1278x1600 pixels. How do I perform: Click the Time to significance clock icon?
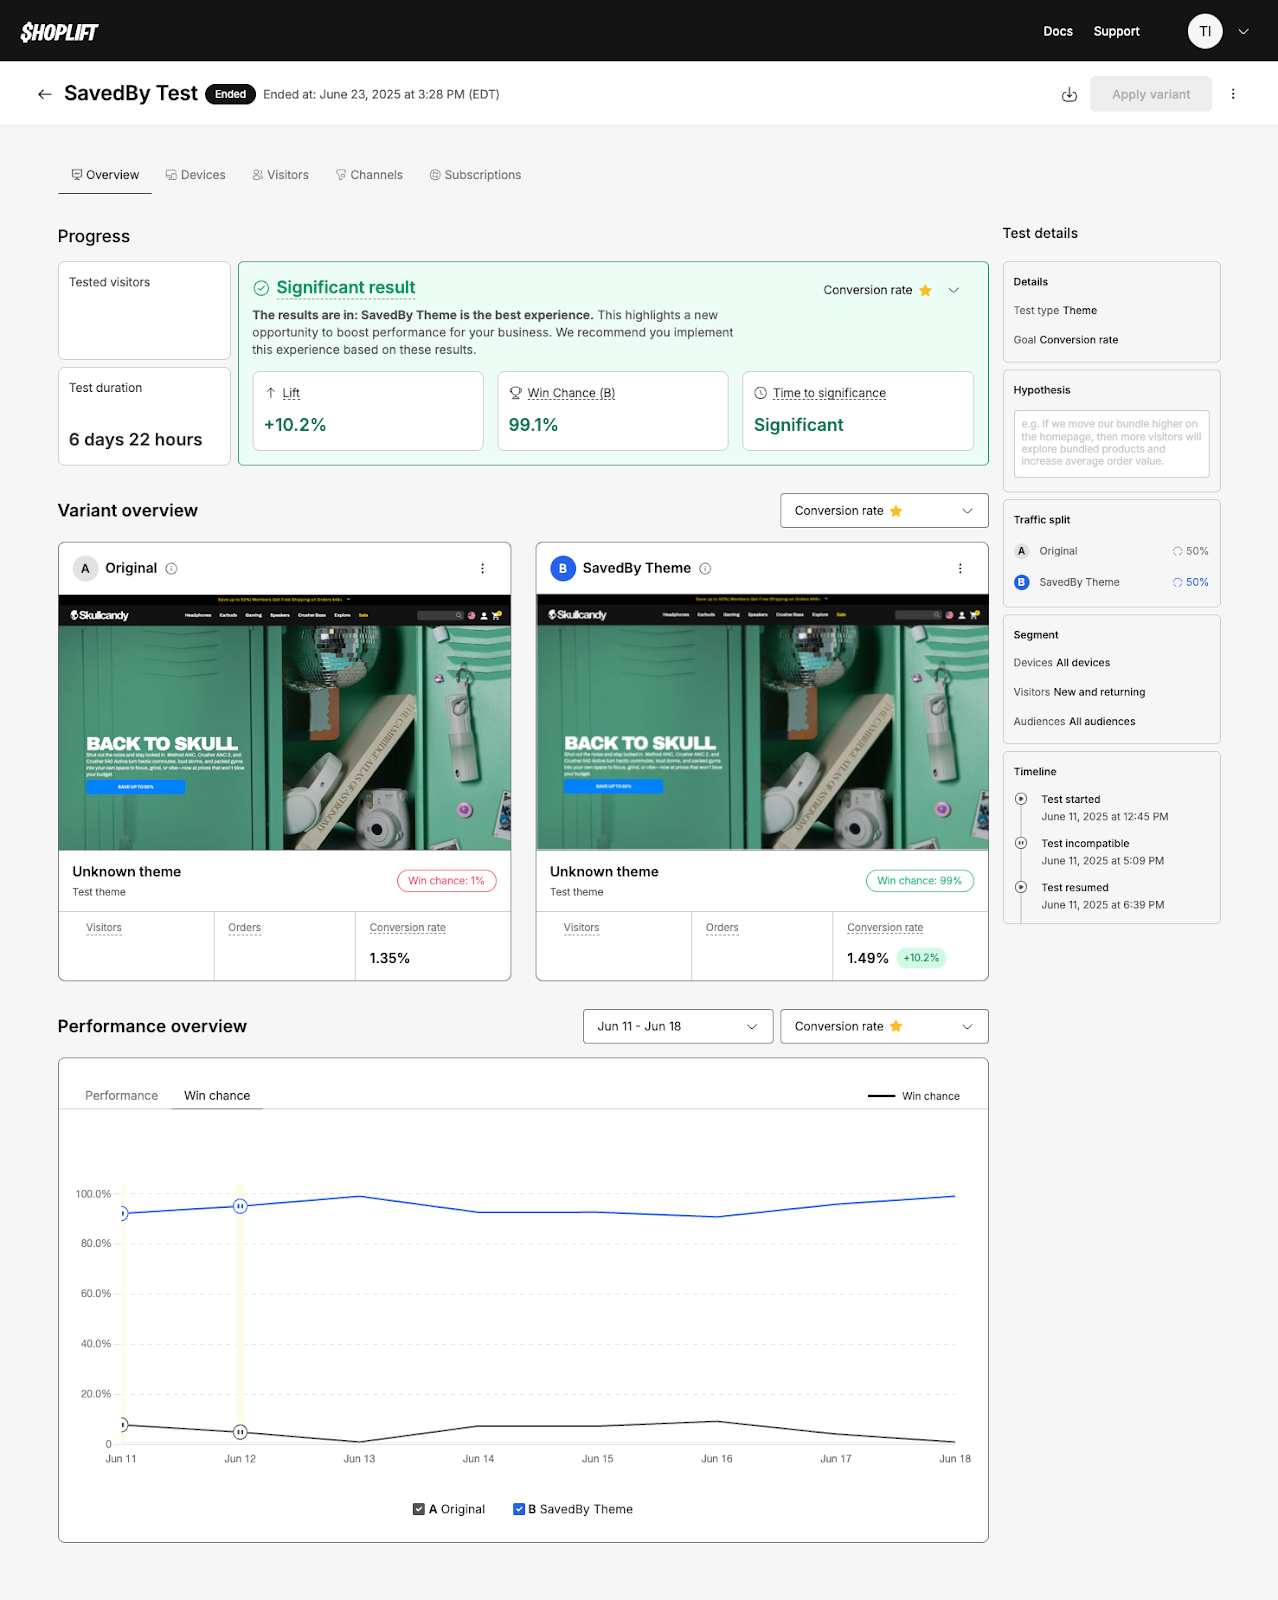(x=760, y=393)
